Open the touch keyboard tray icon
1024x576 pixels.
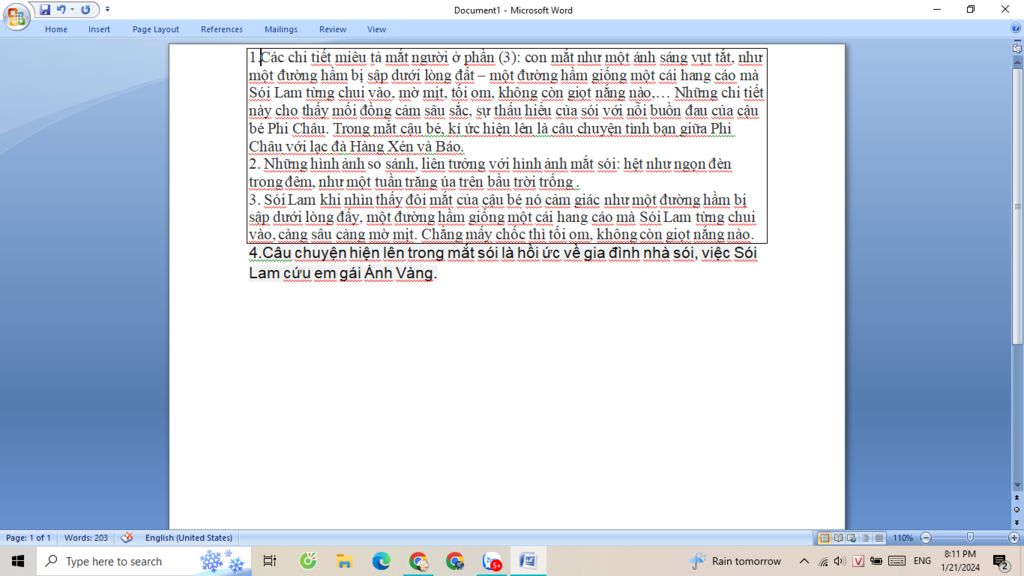click(x=897, y=561)
